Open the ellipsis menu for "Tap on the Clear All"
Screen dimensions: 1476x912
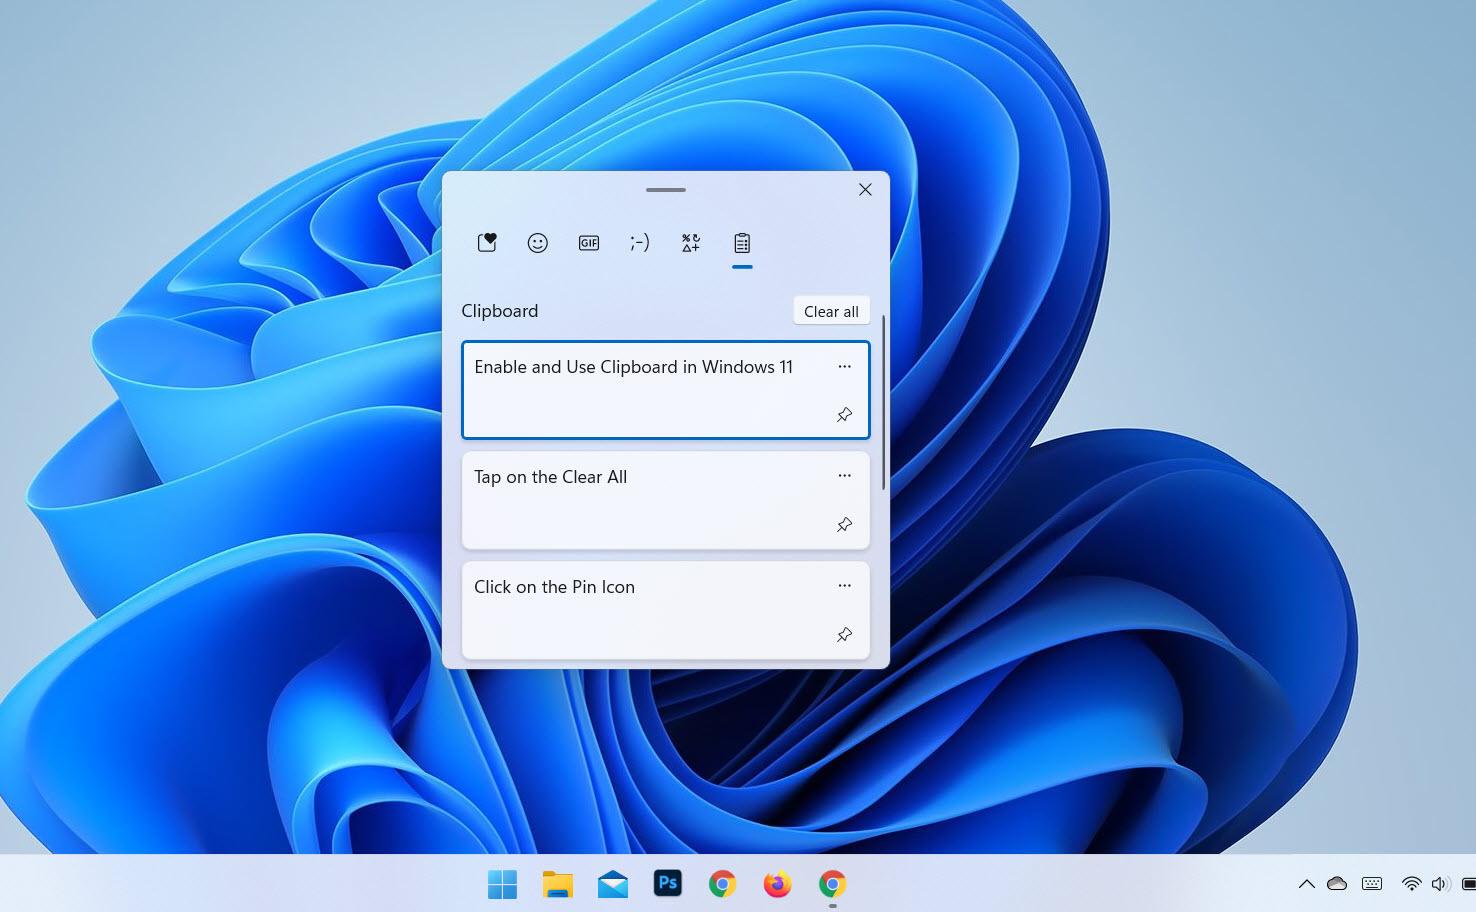pyautogui.click(x=844, y=476)
